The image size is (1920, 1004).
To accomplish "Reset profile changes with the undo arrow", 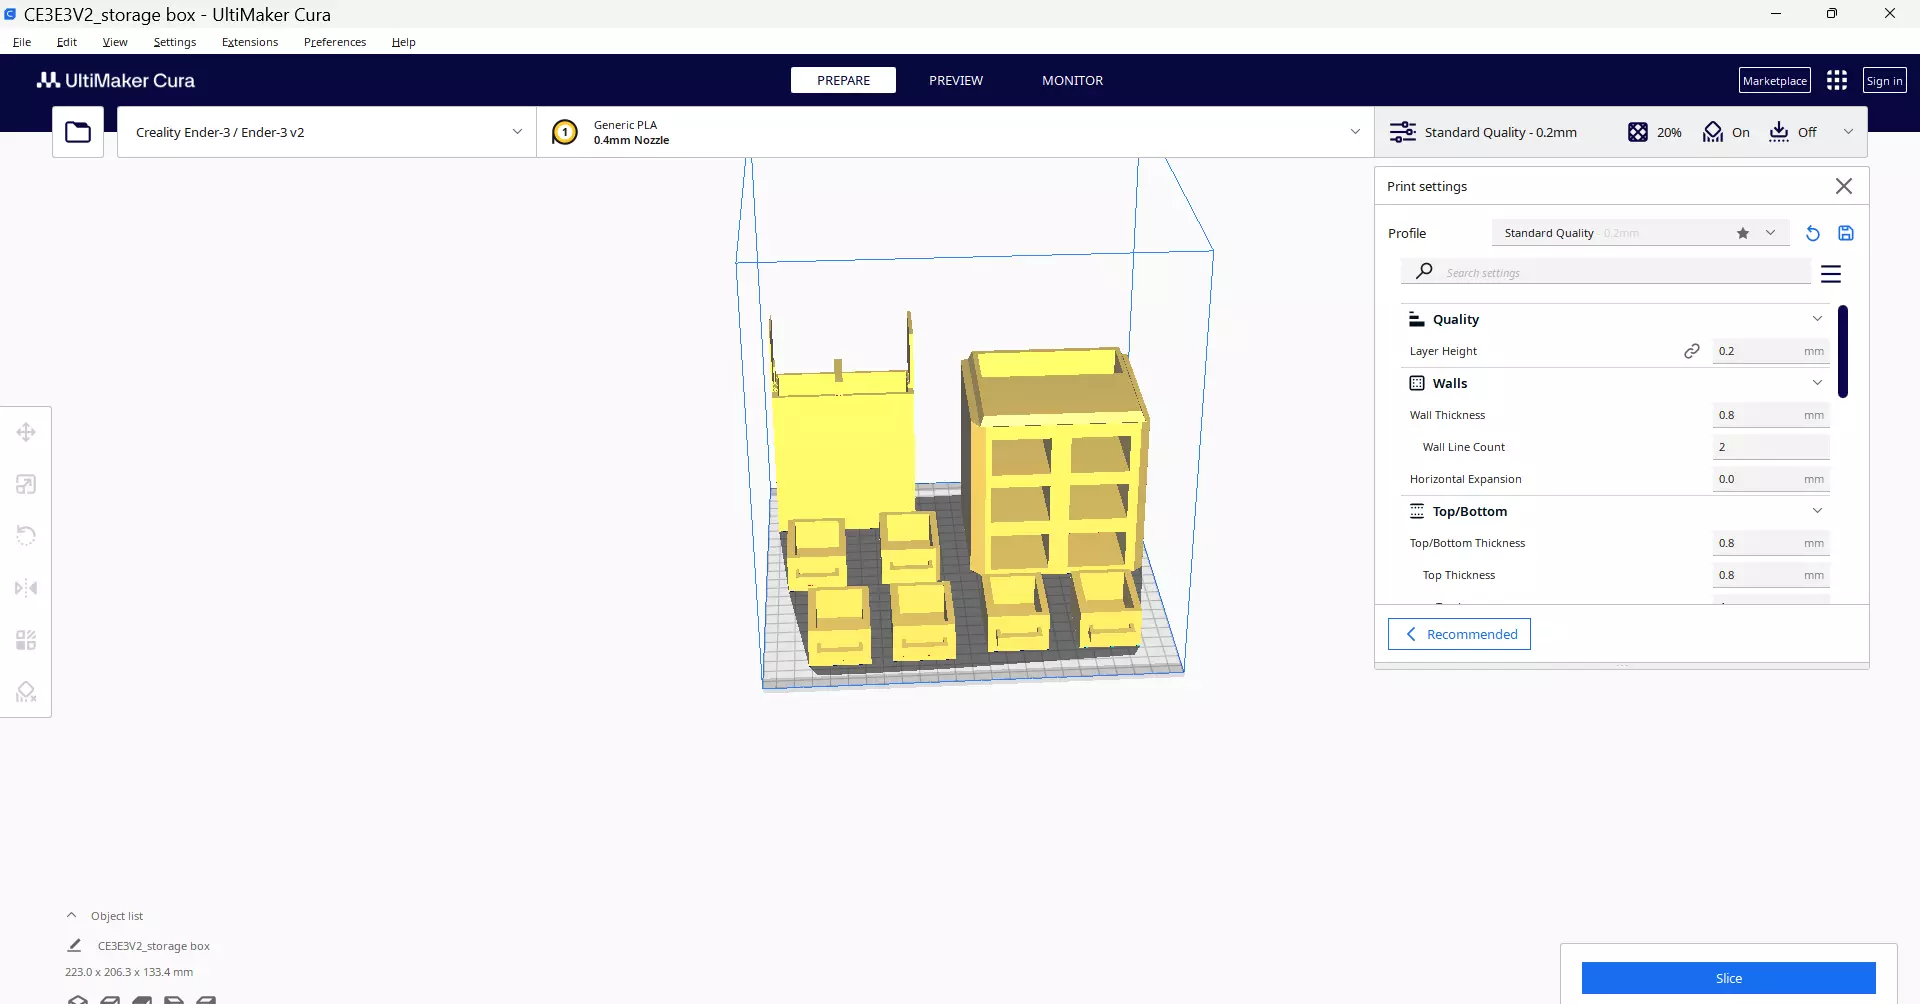I will (1813, 233).
